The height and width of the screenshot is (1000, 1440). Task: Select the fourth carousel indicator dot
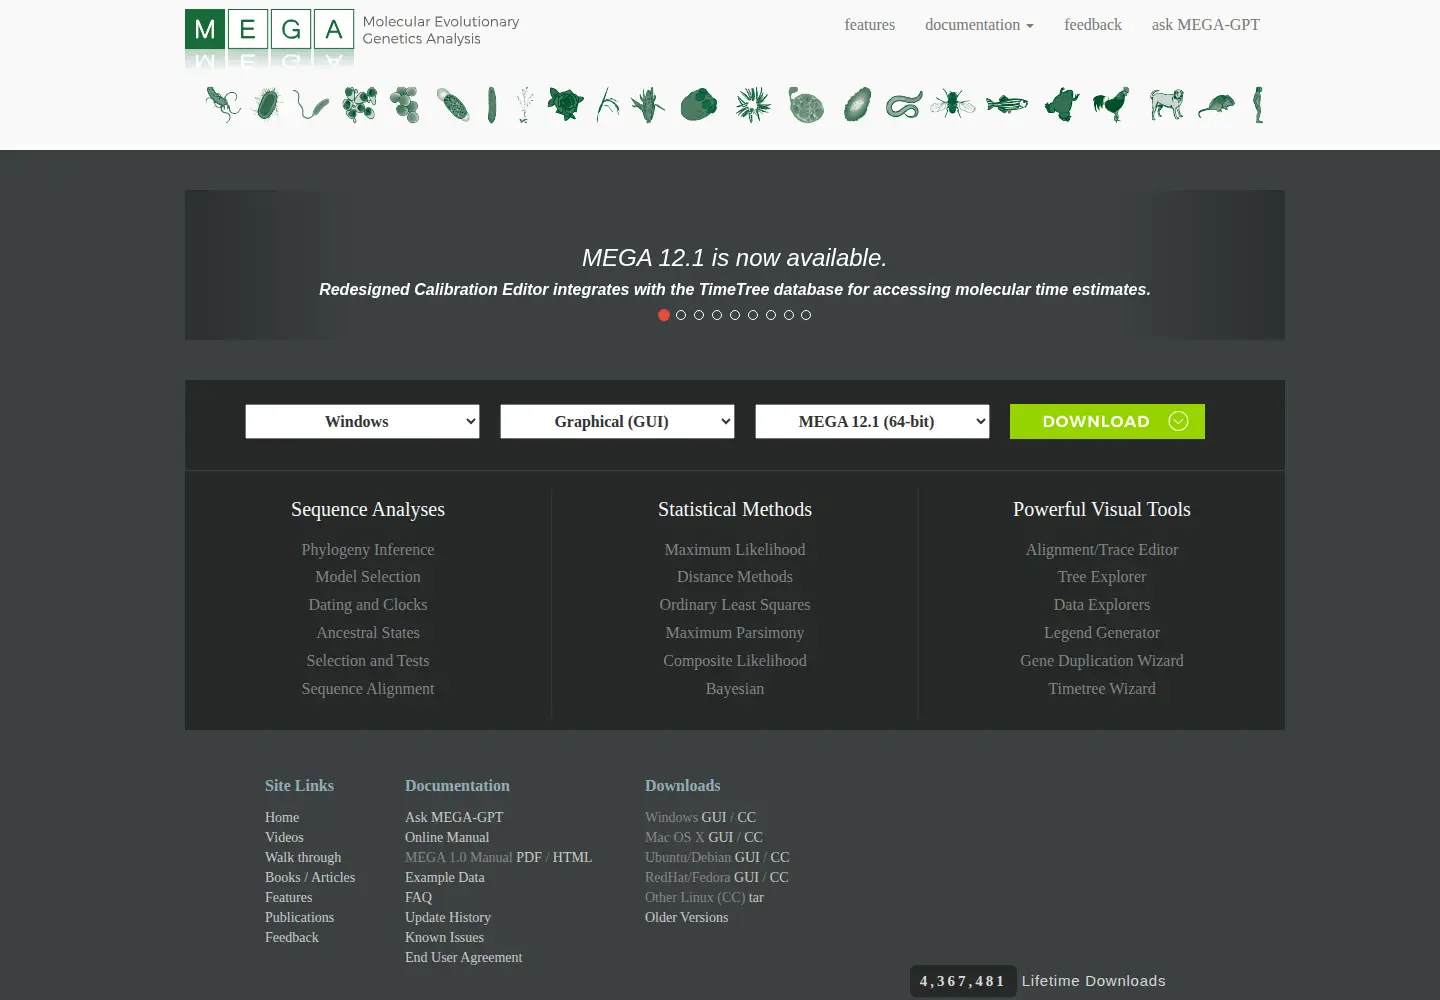[717, 315]
